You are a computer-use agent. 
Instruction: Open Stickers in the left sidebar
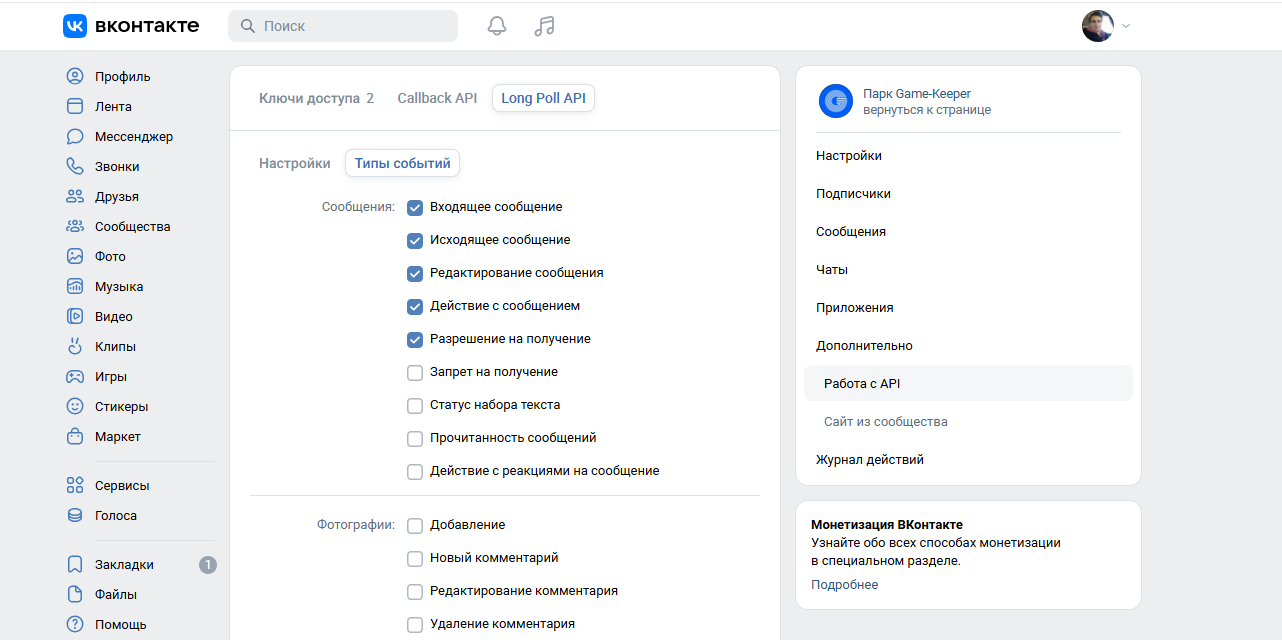(x=121, y=407)
